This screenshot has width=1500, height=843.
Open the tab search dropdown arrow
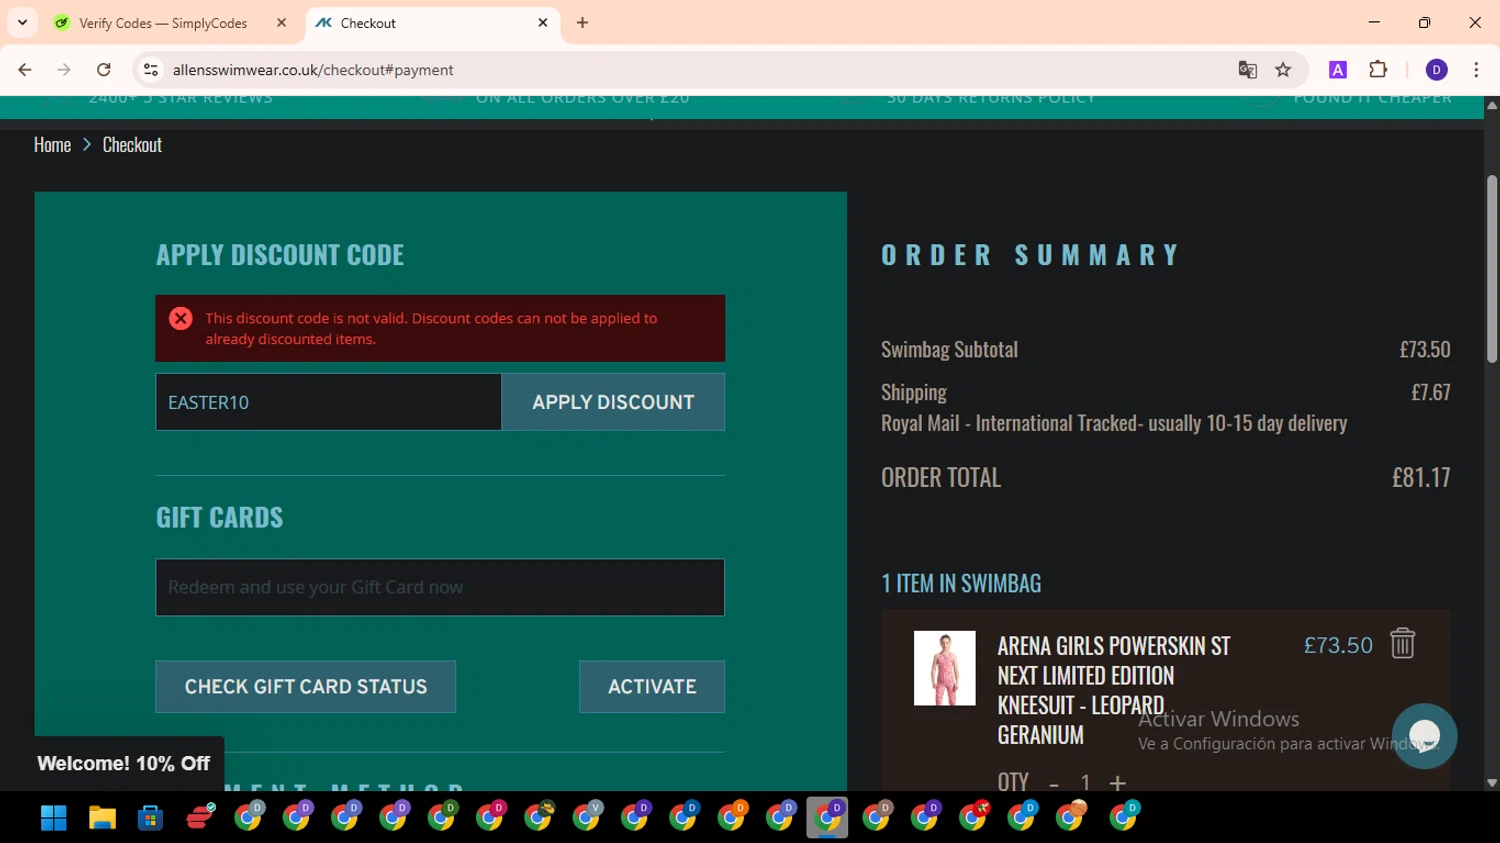click(22, 22)
